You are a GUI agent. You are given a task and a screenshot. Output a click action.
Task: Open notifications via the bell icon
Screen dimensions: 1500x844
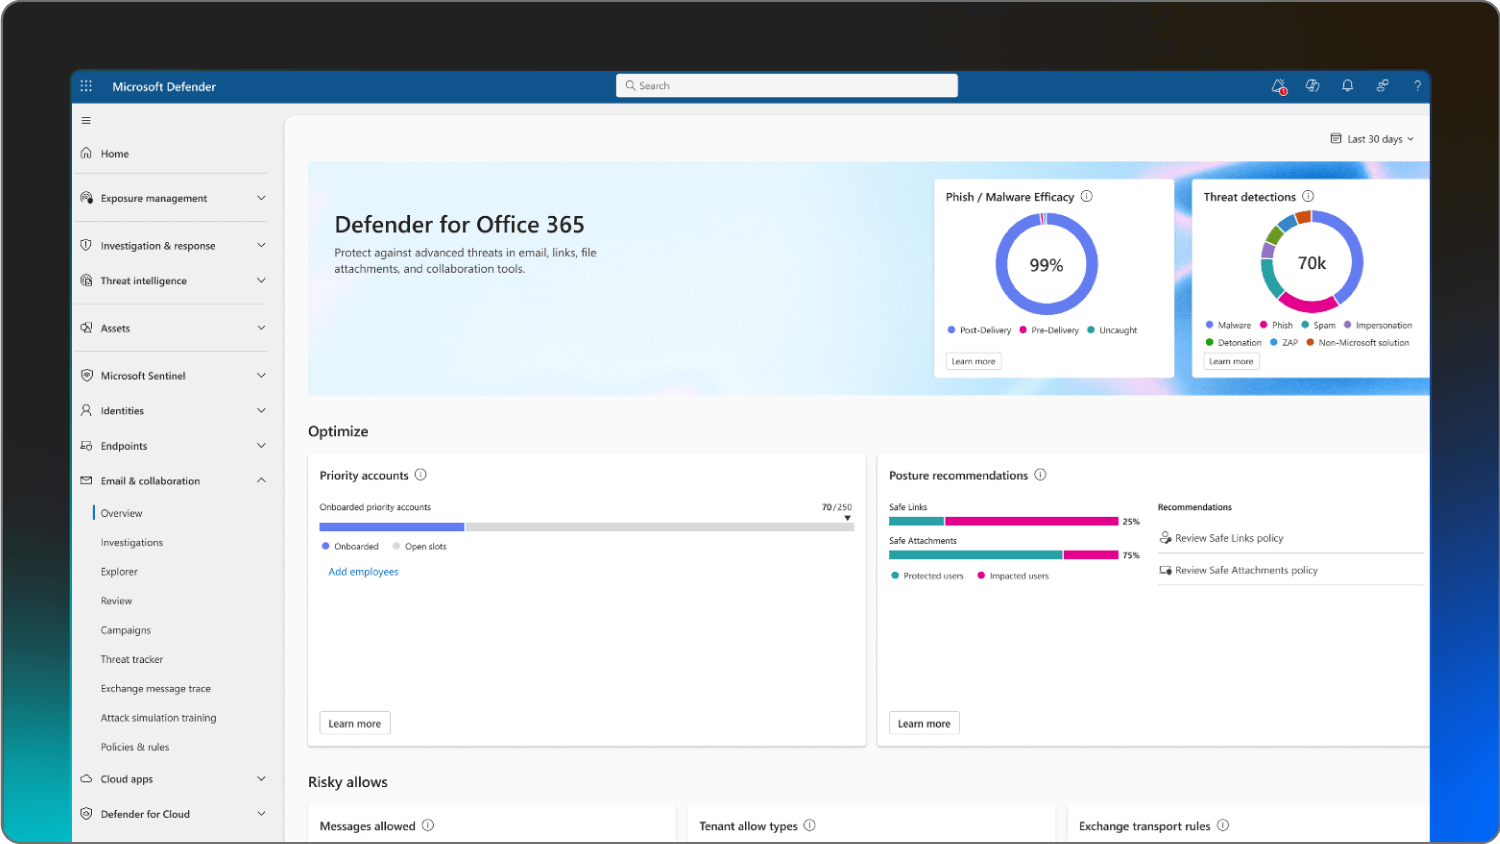coord(1347,86)
